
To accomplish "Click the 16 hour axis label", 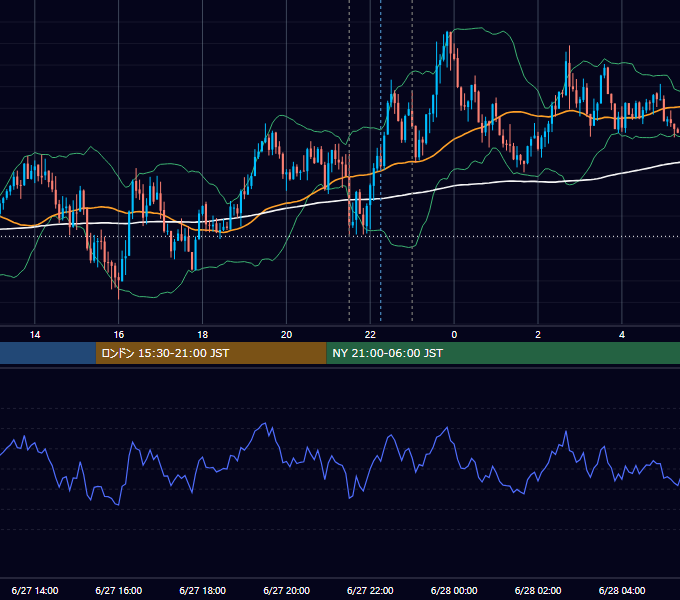I will coord(118,335).
